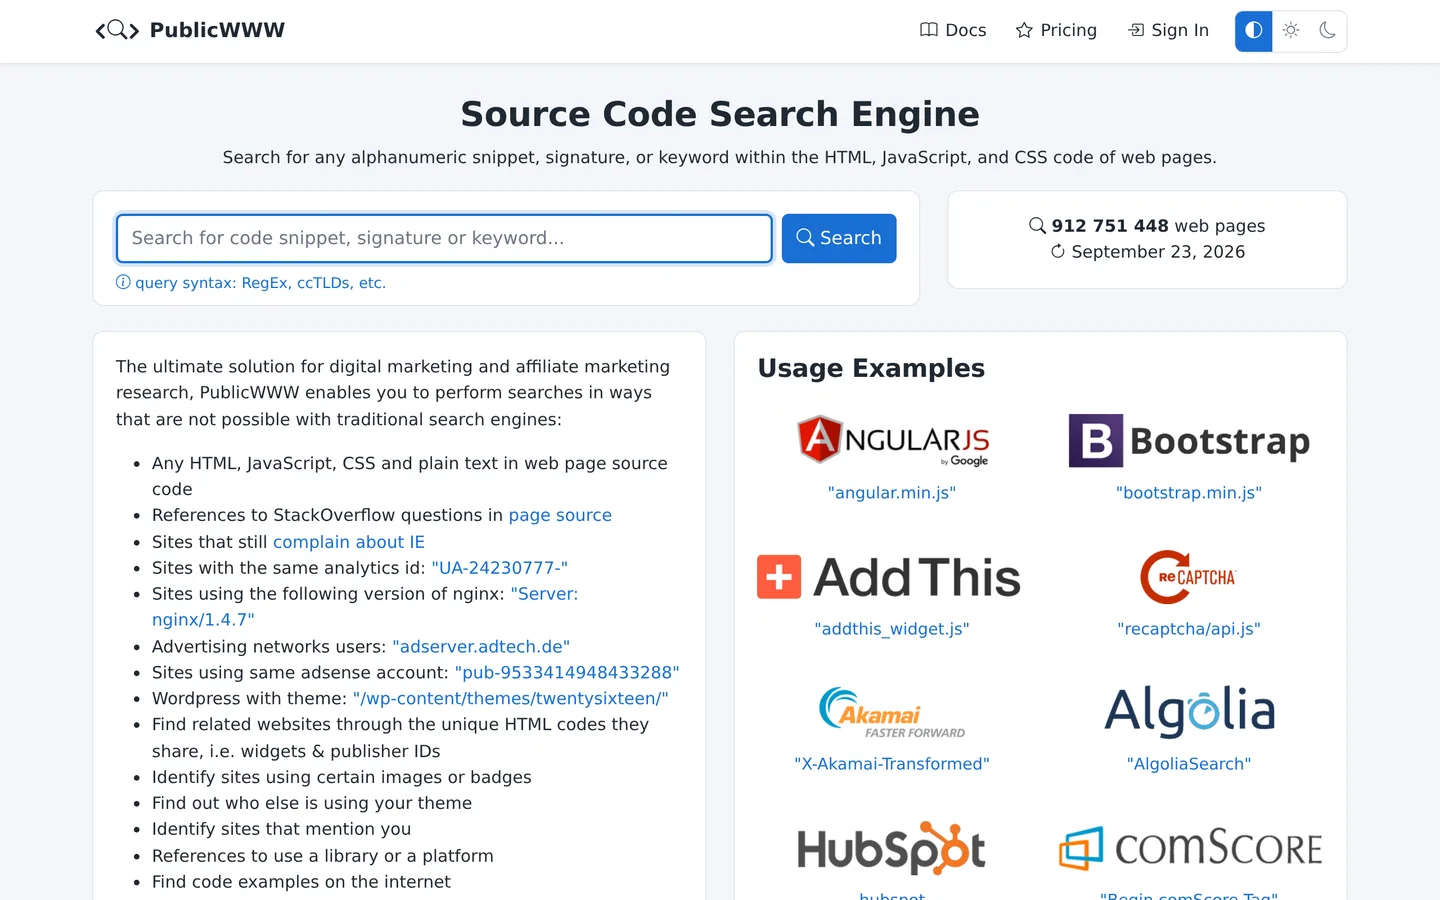Open the "pub-9533414948433288" adsense link
Image resolution: width=1440 pixels, height=900 pixels.
567,673
